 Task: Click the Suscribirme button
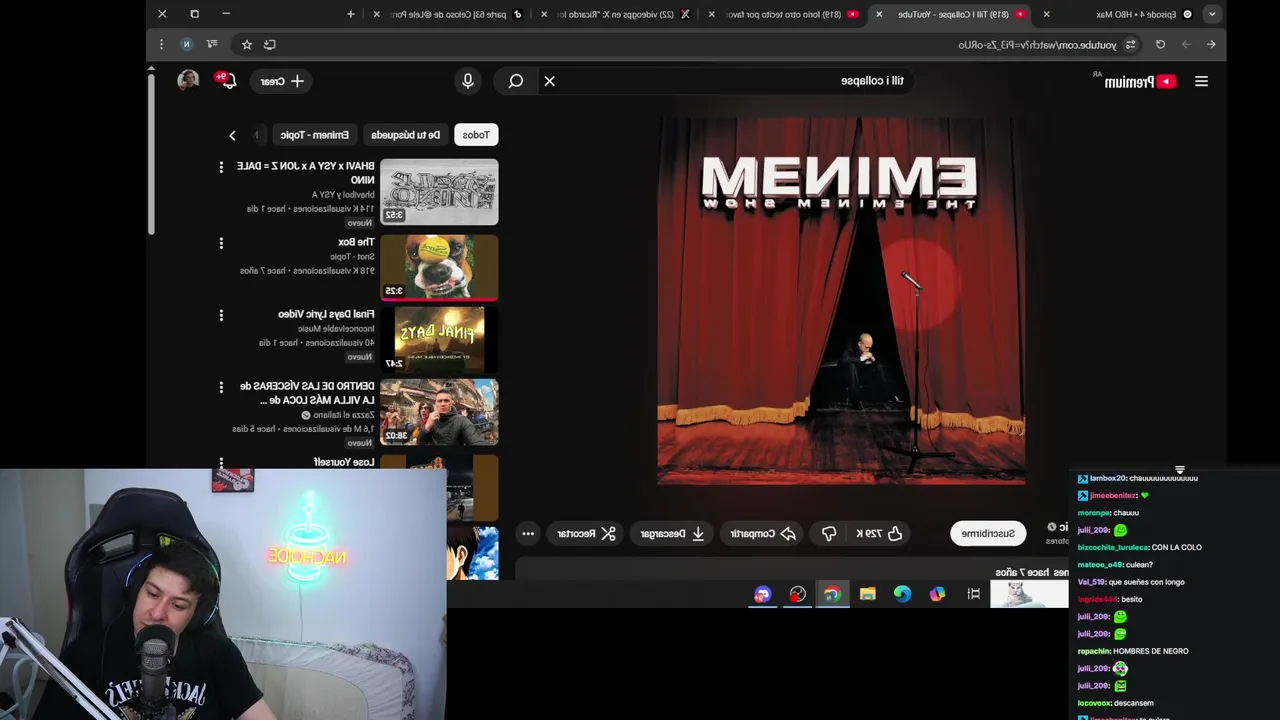tap(988, 533)
